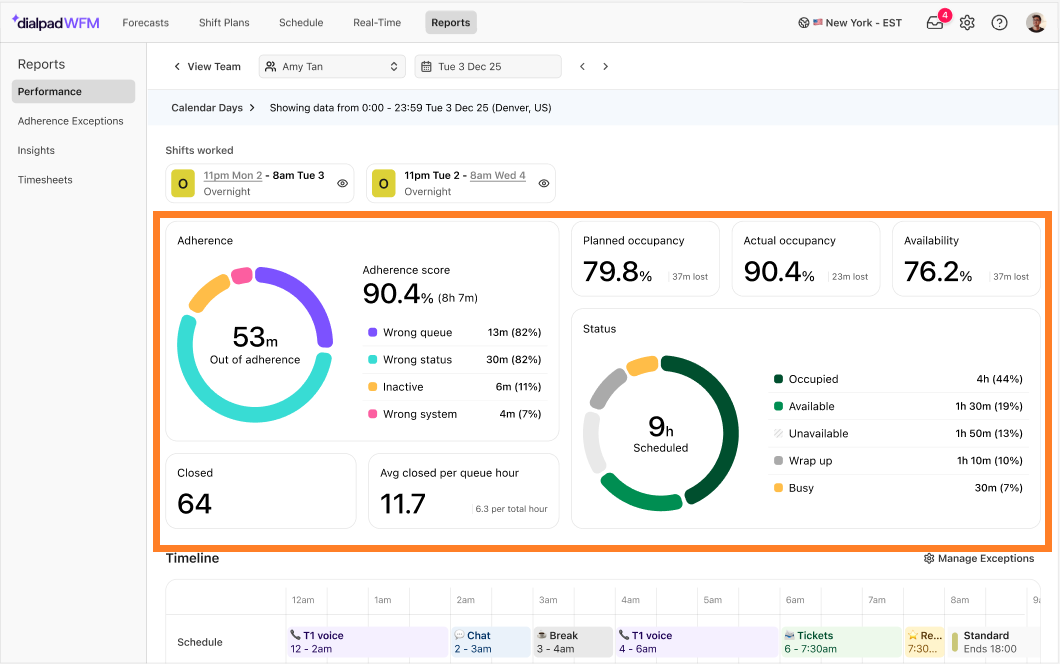Image resolution: width=1060 pixels, height=664 pixels.
Task: Open Adherence Exceptions in the sidebar
Action: [70, 121]
